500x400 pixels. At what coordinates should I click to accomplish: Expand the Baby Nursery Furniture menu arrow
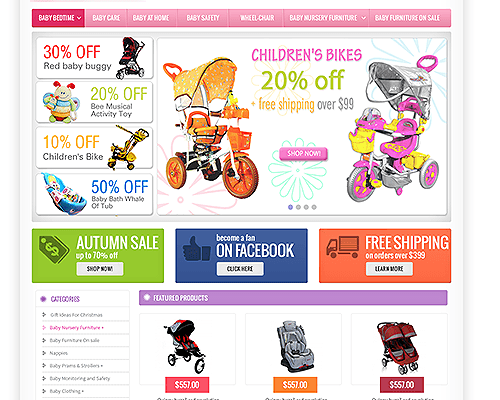[x=364, y=18]
